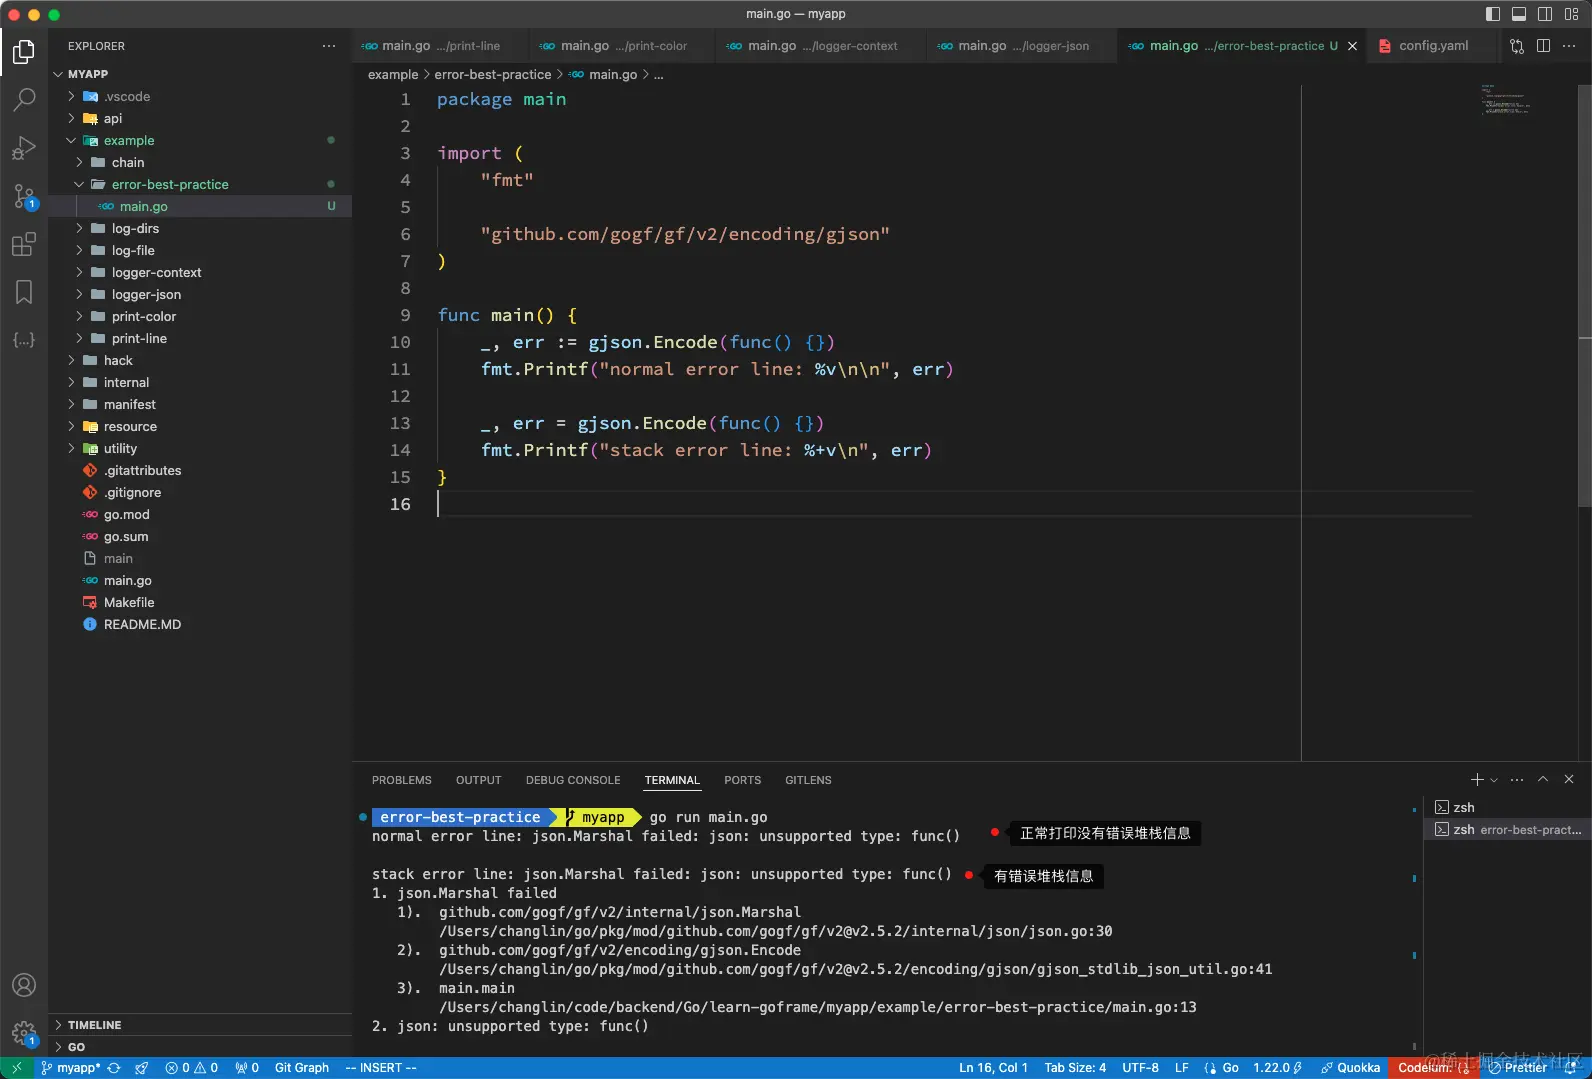The image size is (1592, 1079).
Task: Synchronize changes from status bar
Action: tap(114, 1068)
